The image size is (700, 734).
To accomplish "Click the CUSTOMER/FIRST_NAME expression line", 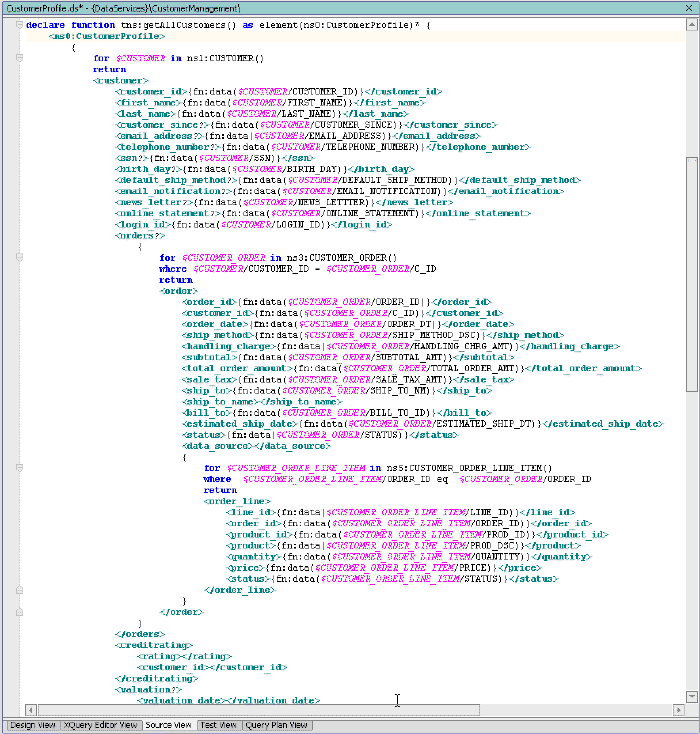I will pyautogui.click(x=270, y=103).
